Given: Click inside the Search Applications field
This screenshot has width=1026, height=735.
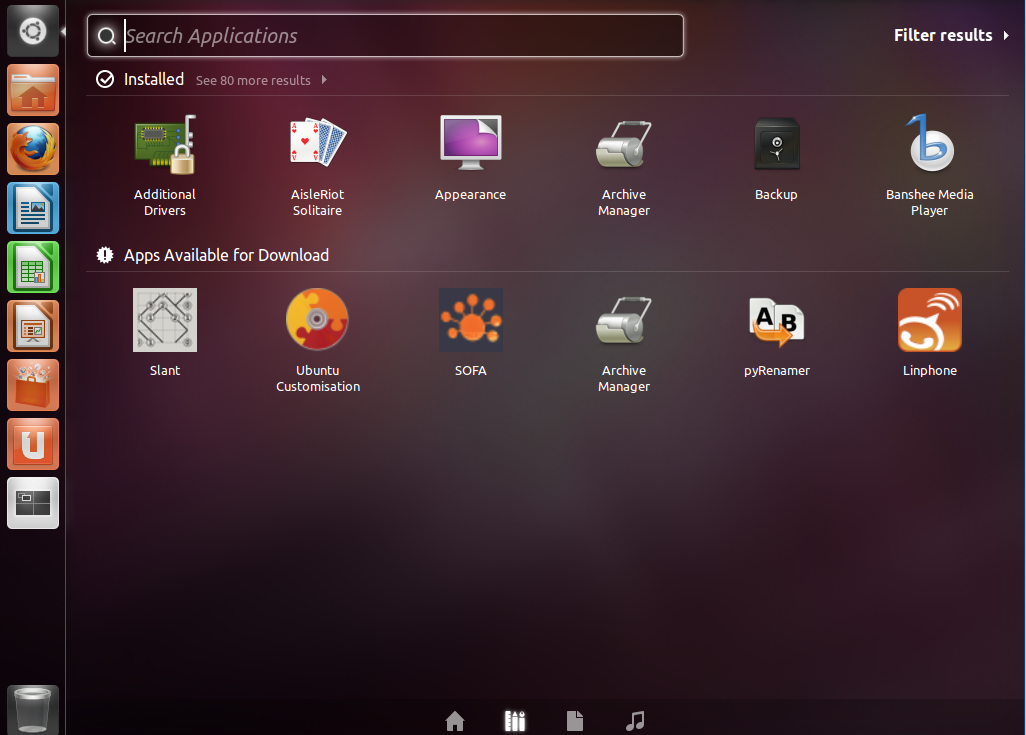Looking at the screenshot, I should click(x=385, y=35).
